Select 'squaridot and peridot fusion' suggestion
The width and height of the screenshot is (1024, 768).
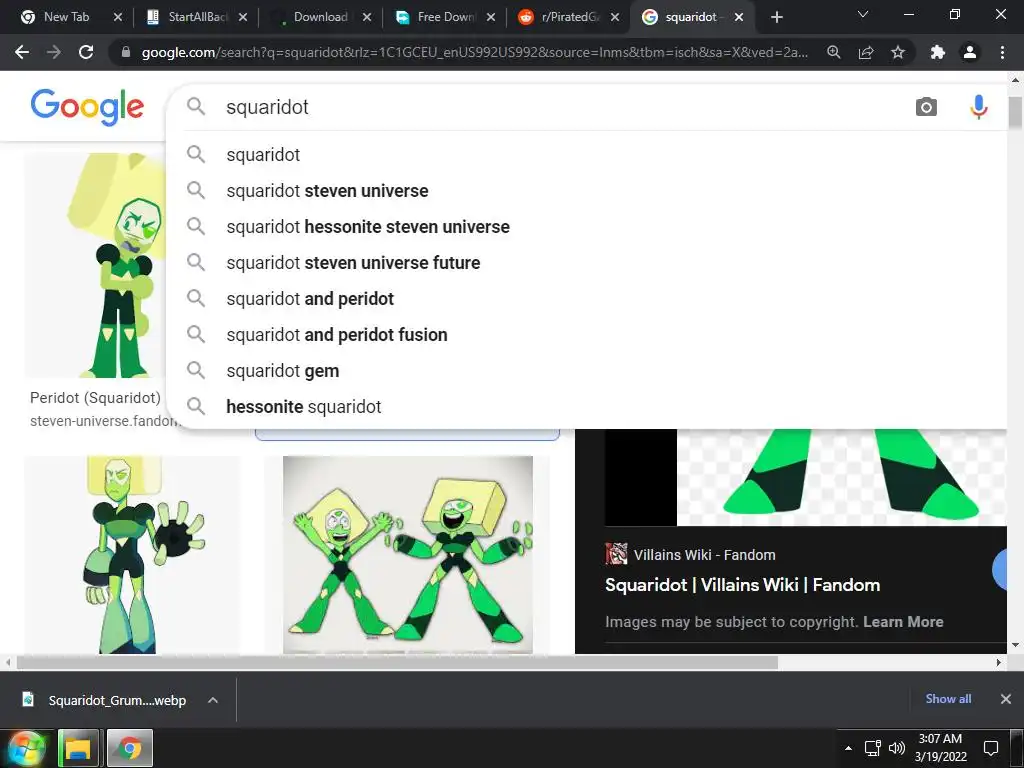pyautogui.click(x=586, y=334)
